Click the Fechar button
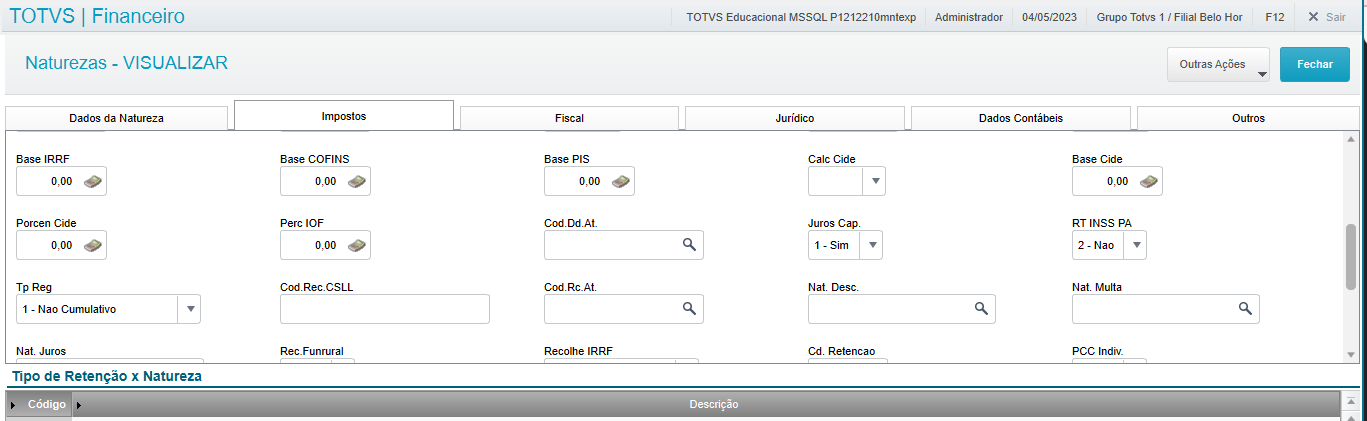The image size is (1367, 421). (1315, 64)
